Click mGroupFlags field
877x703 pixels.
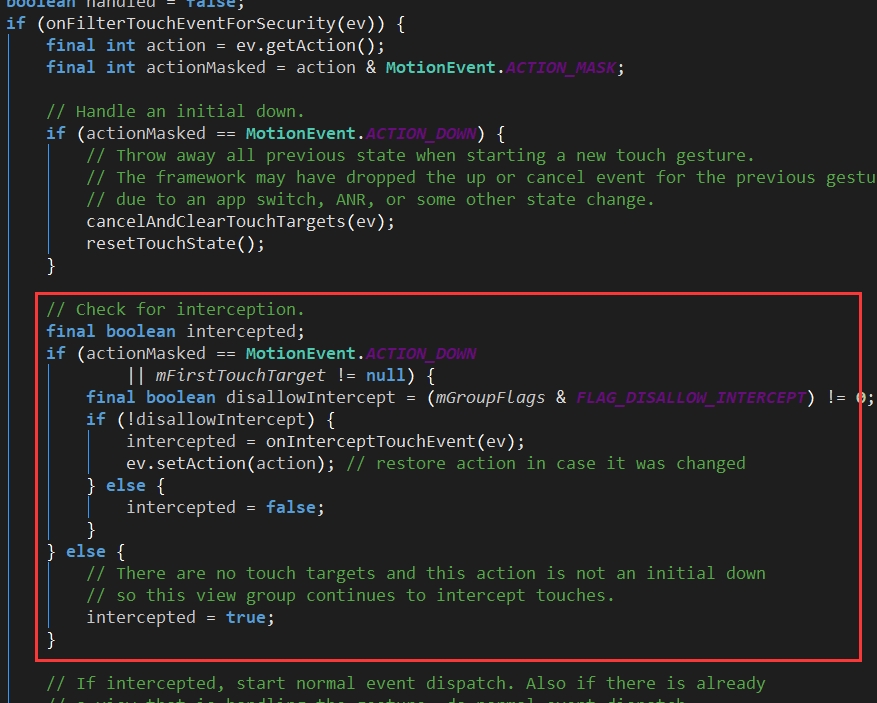(x=491, y=397)
